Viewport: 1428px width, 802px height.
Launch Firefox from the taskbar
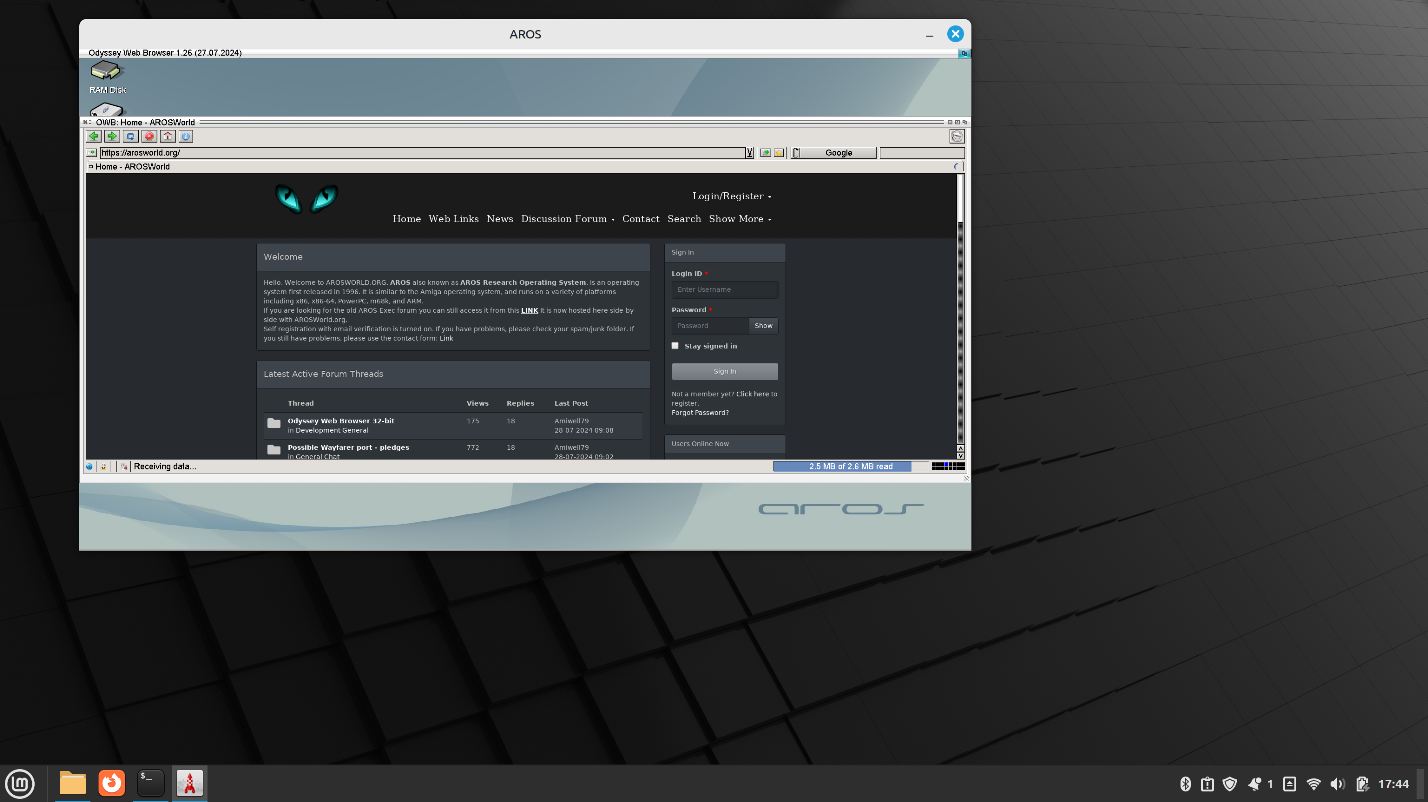pyautogui.click(x=112, y=783)
